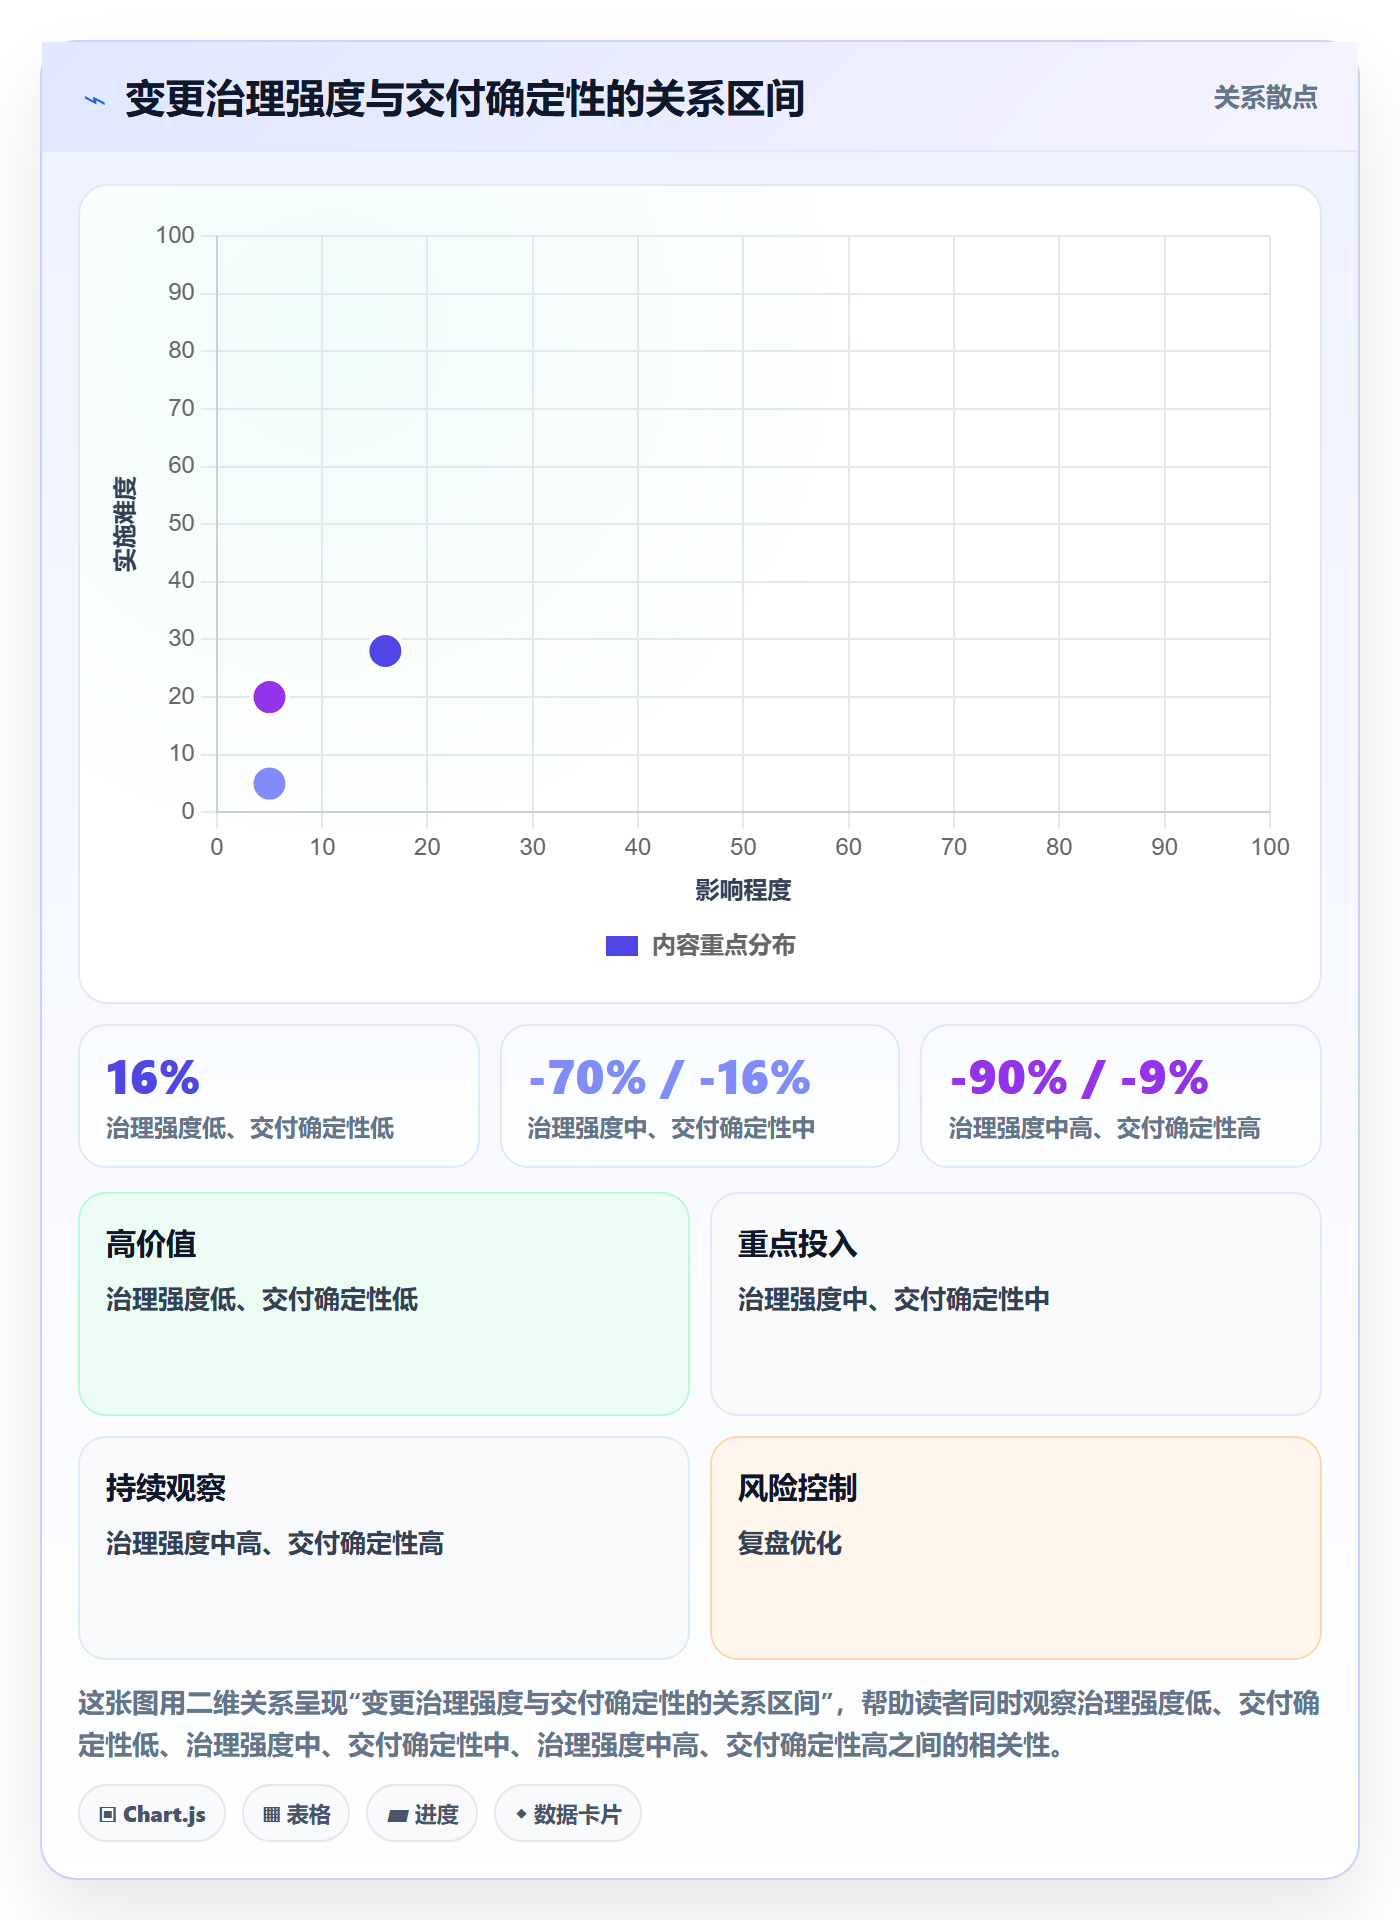Click the 关系散点 label in the header
The image size is (1400, 1920).
[x=1265, y=98]
